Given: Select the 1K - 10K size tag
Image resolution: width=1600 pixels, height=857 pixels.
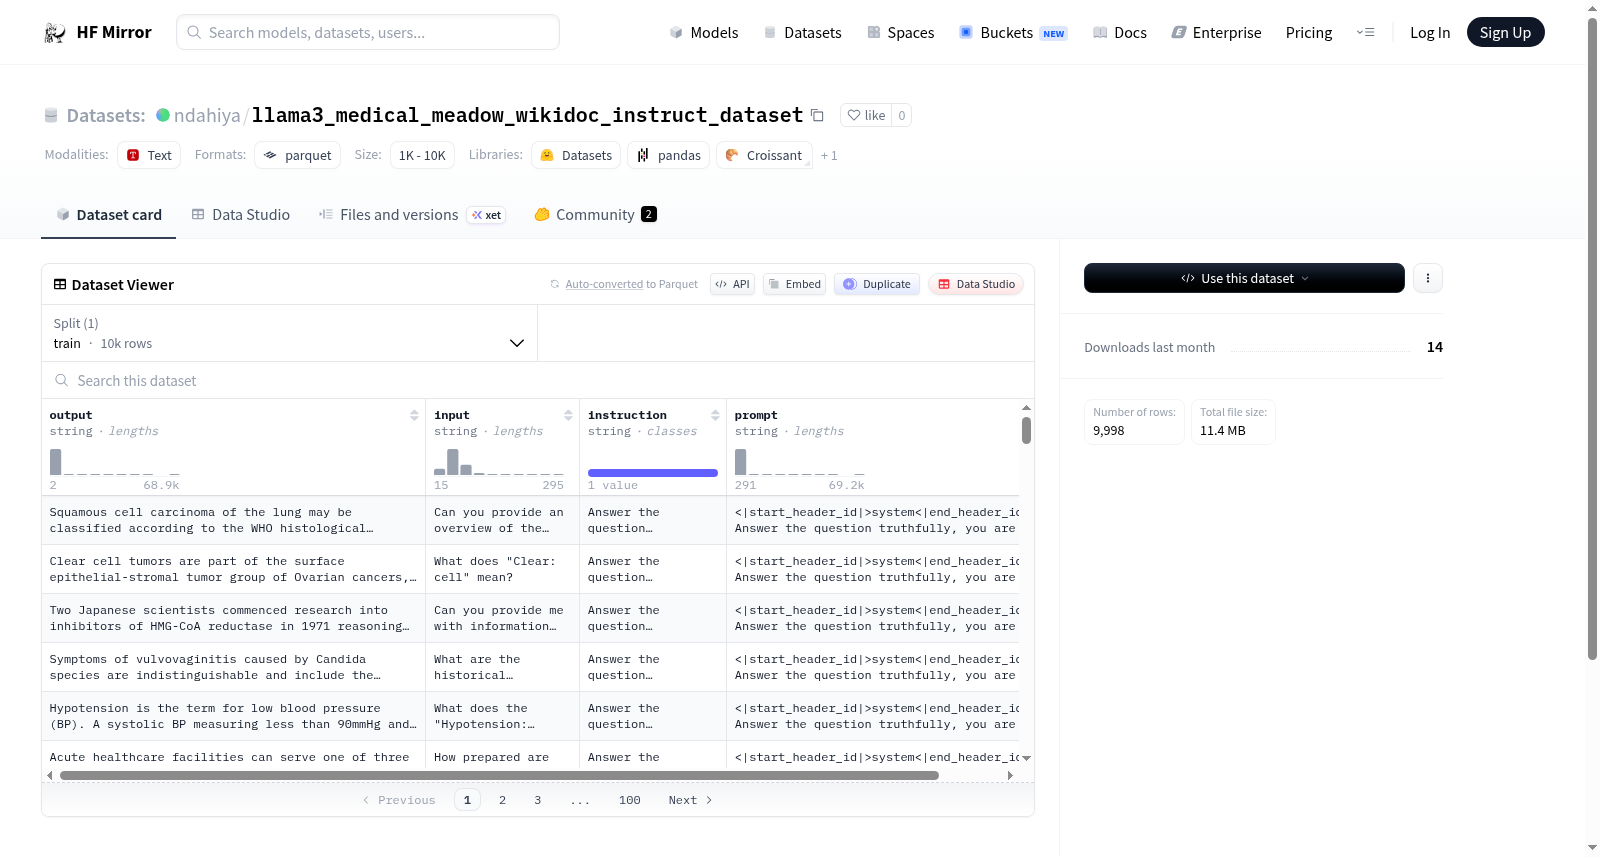Looking at the screenshot, I should 422,155.
